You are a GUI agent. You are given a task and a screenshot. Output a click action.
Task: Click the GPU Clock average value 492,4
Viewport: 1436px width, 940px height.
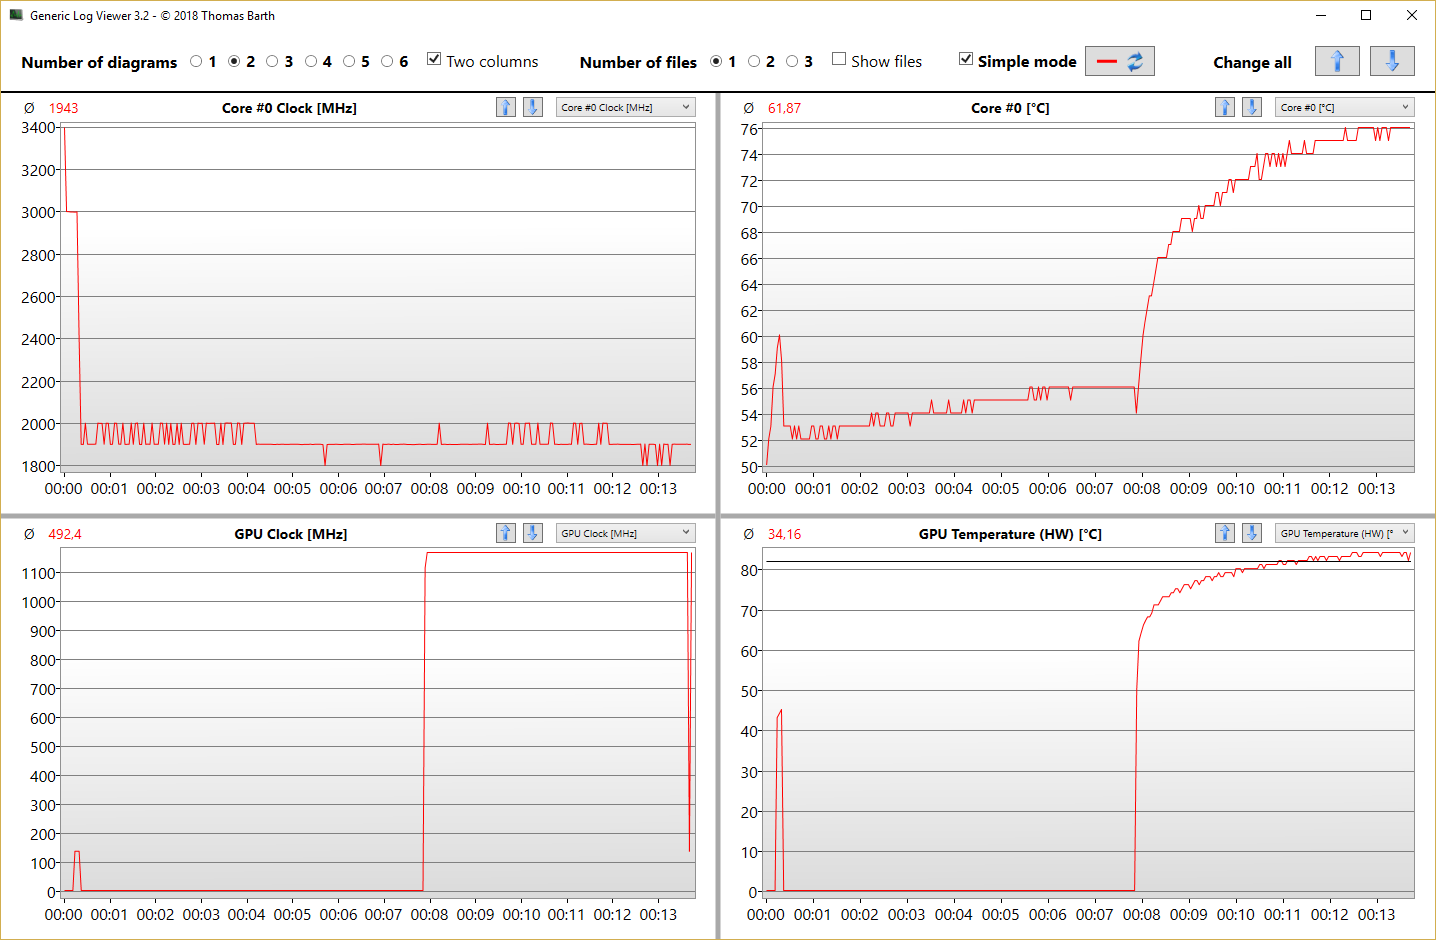tap(65, 534)
